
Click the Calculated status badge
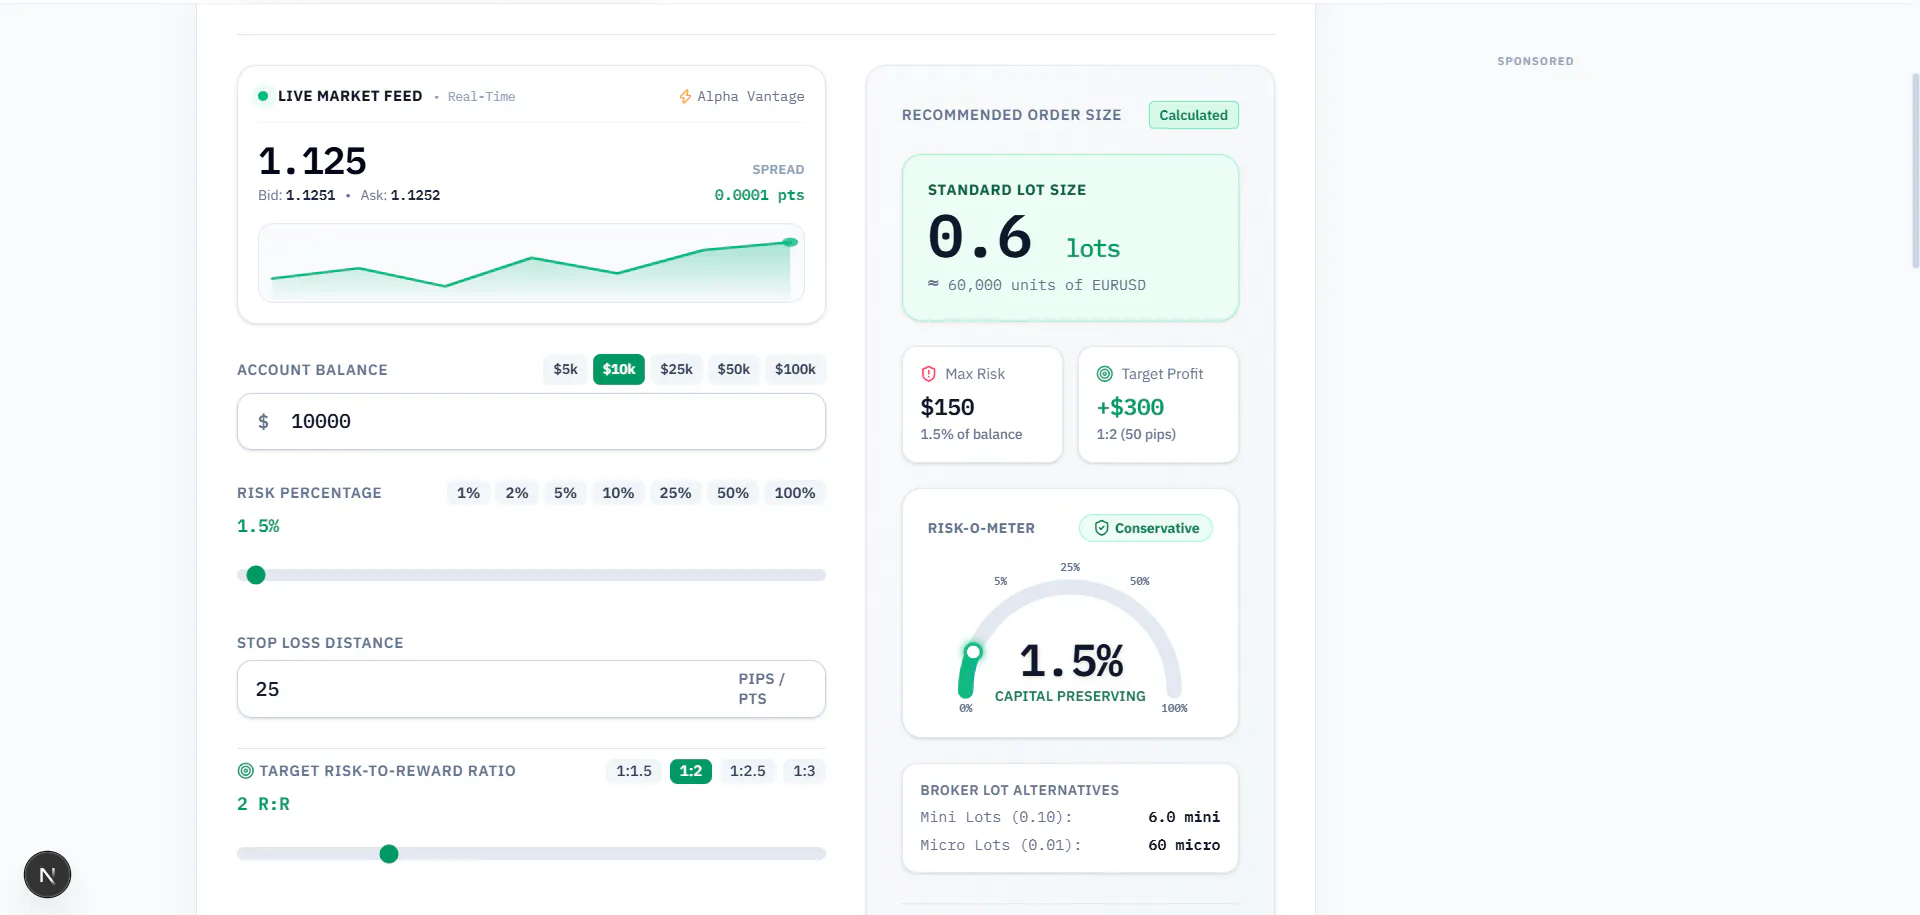pos(1193,115)
